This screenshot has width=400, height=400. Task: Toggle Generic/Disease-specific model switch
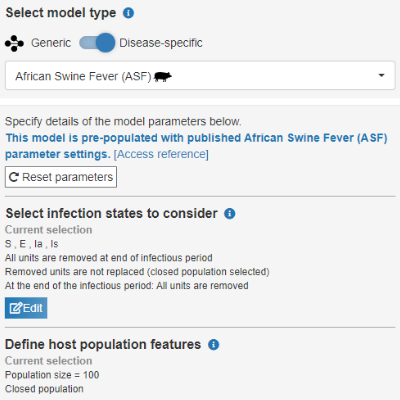[x=97, y=43]
